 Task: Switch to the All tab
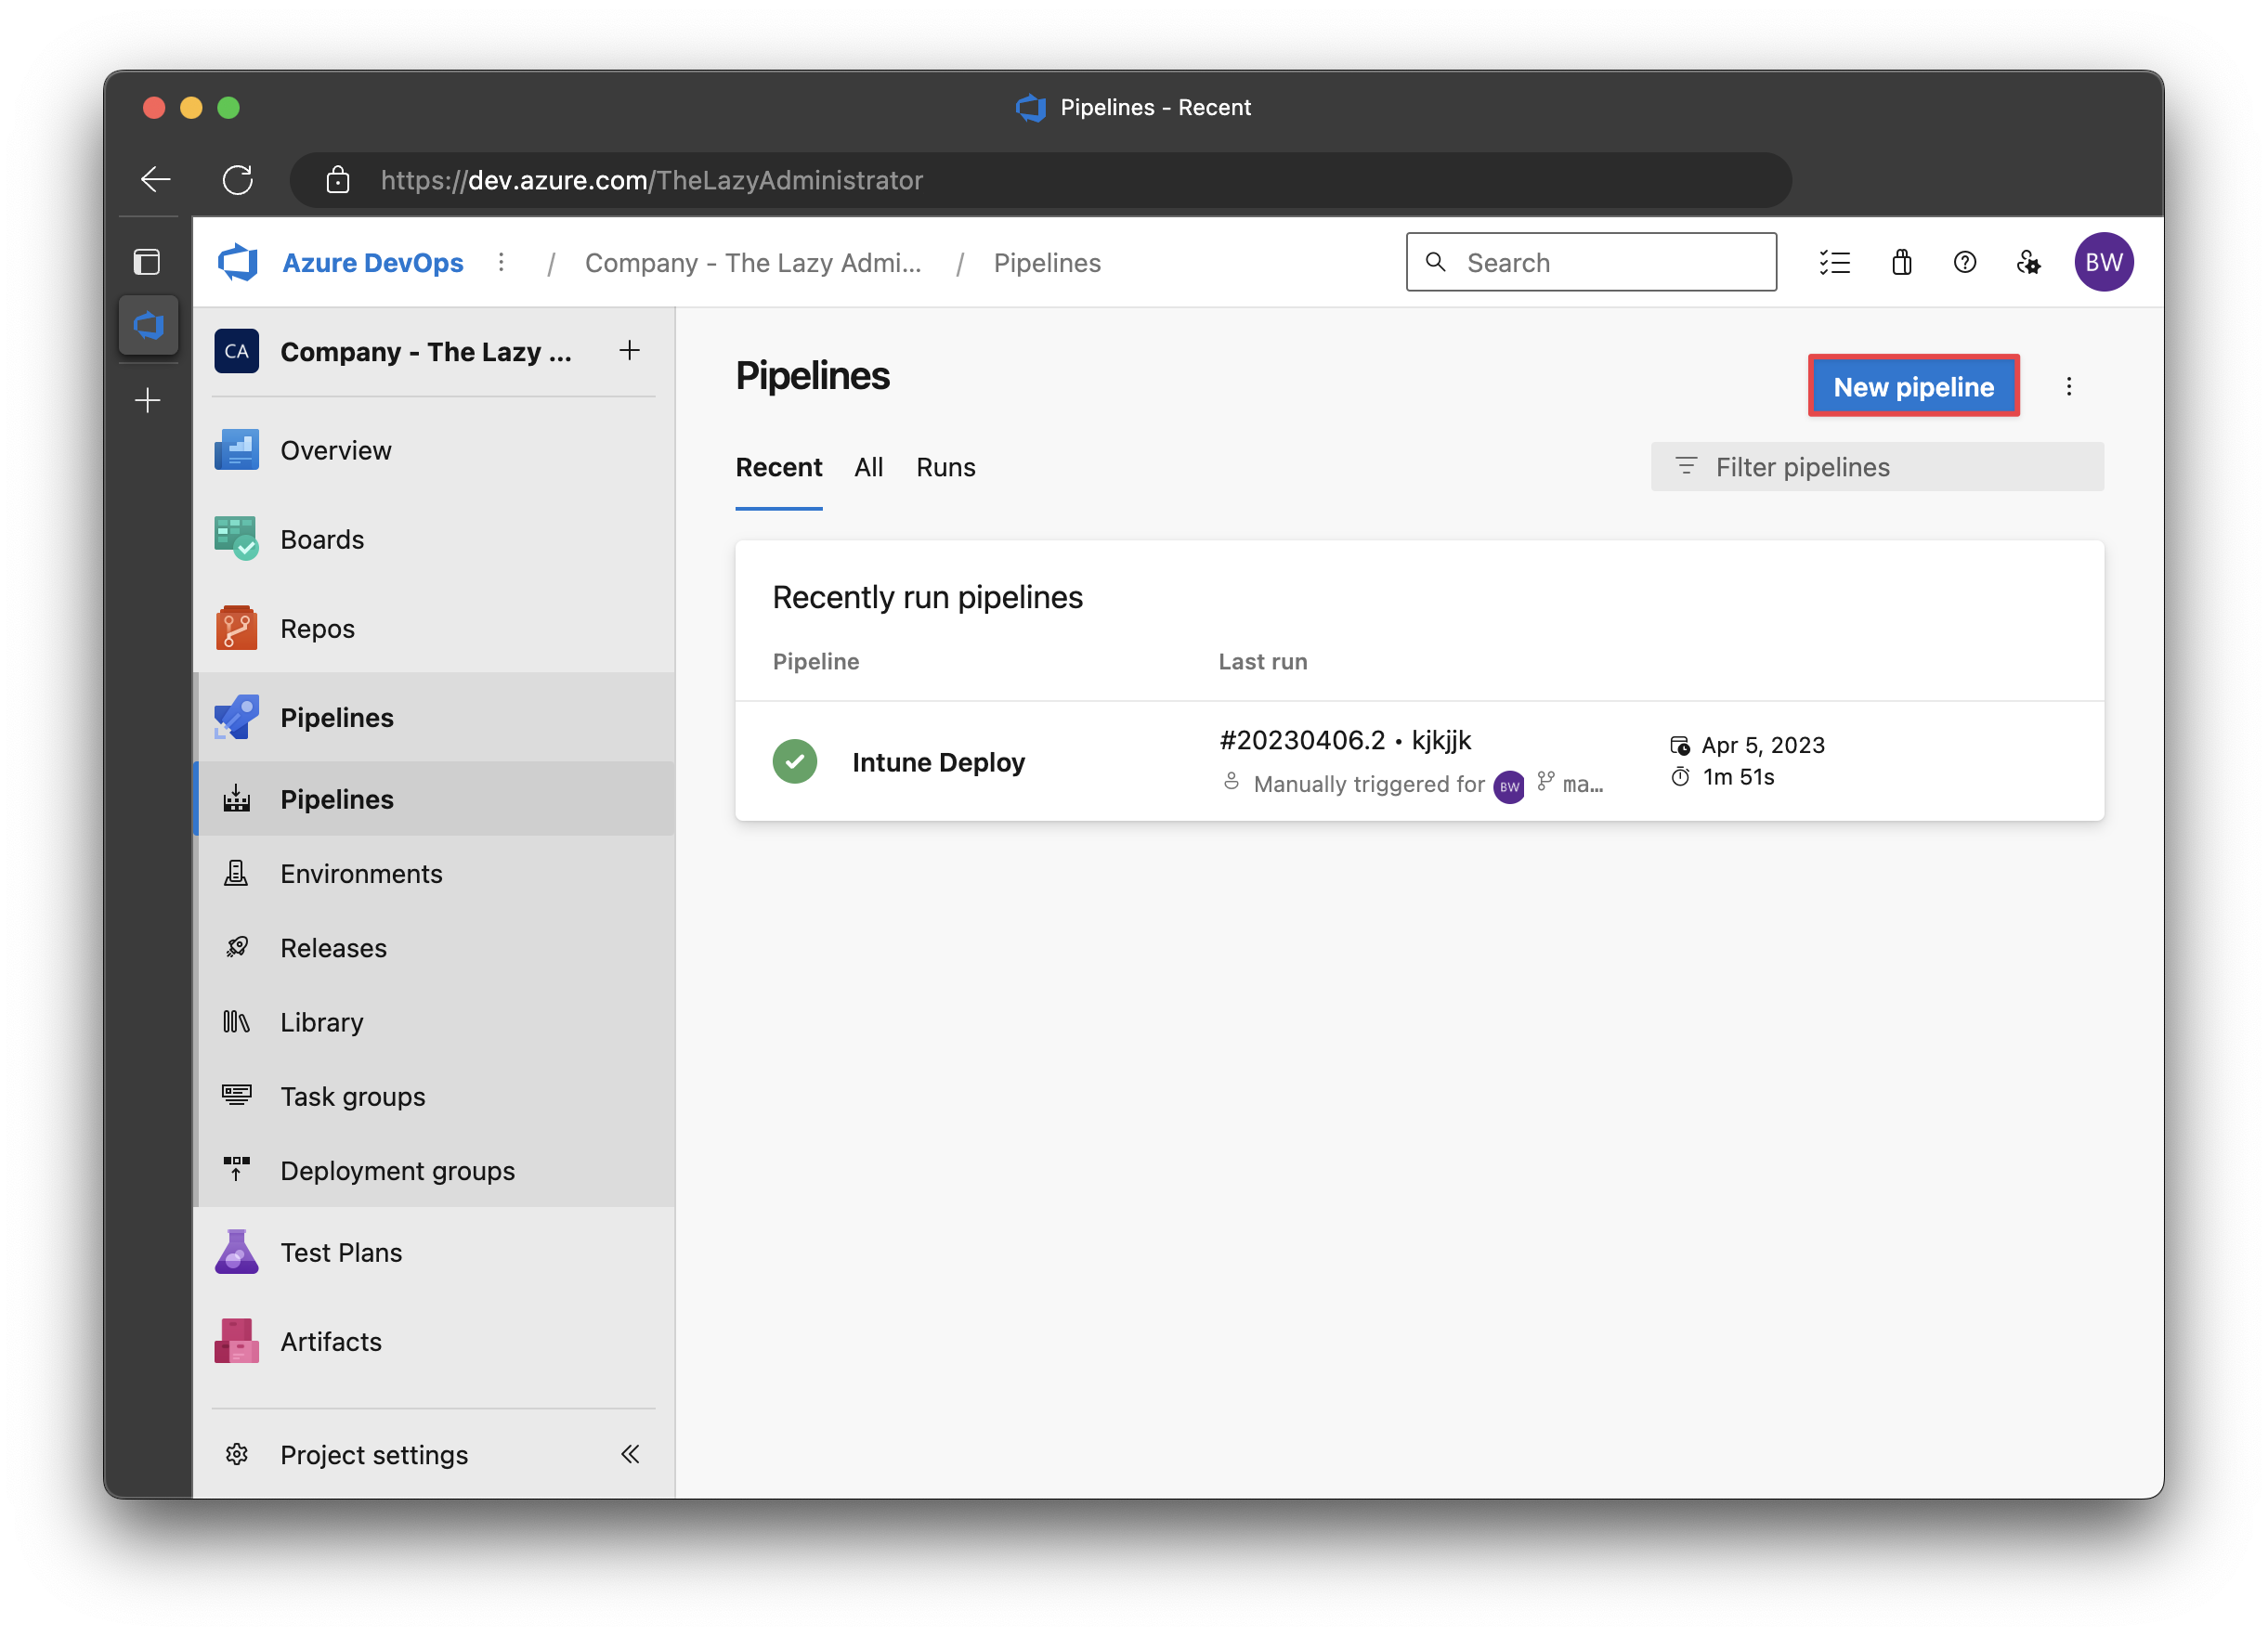pyautogui.click(x=868, y=467)
